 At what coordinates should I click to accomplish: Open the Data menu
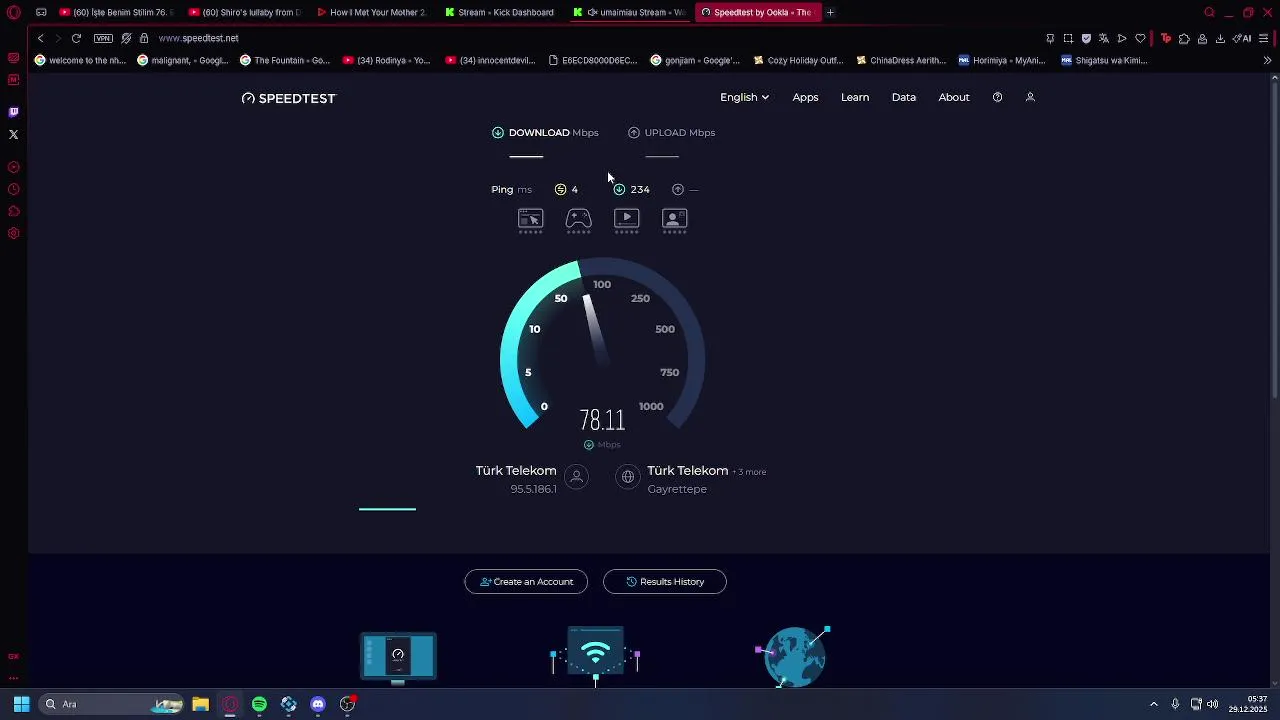904,97
